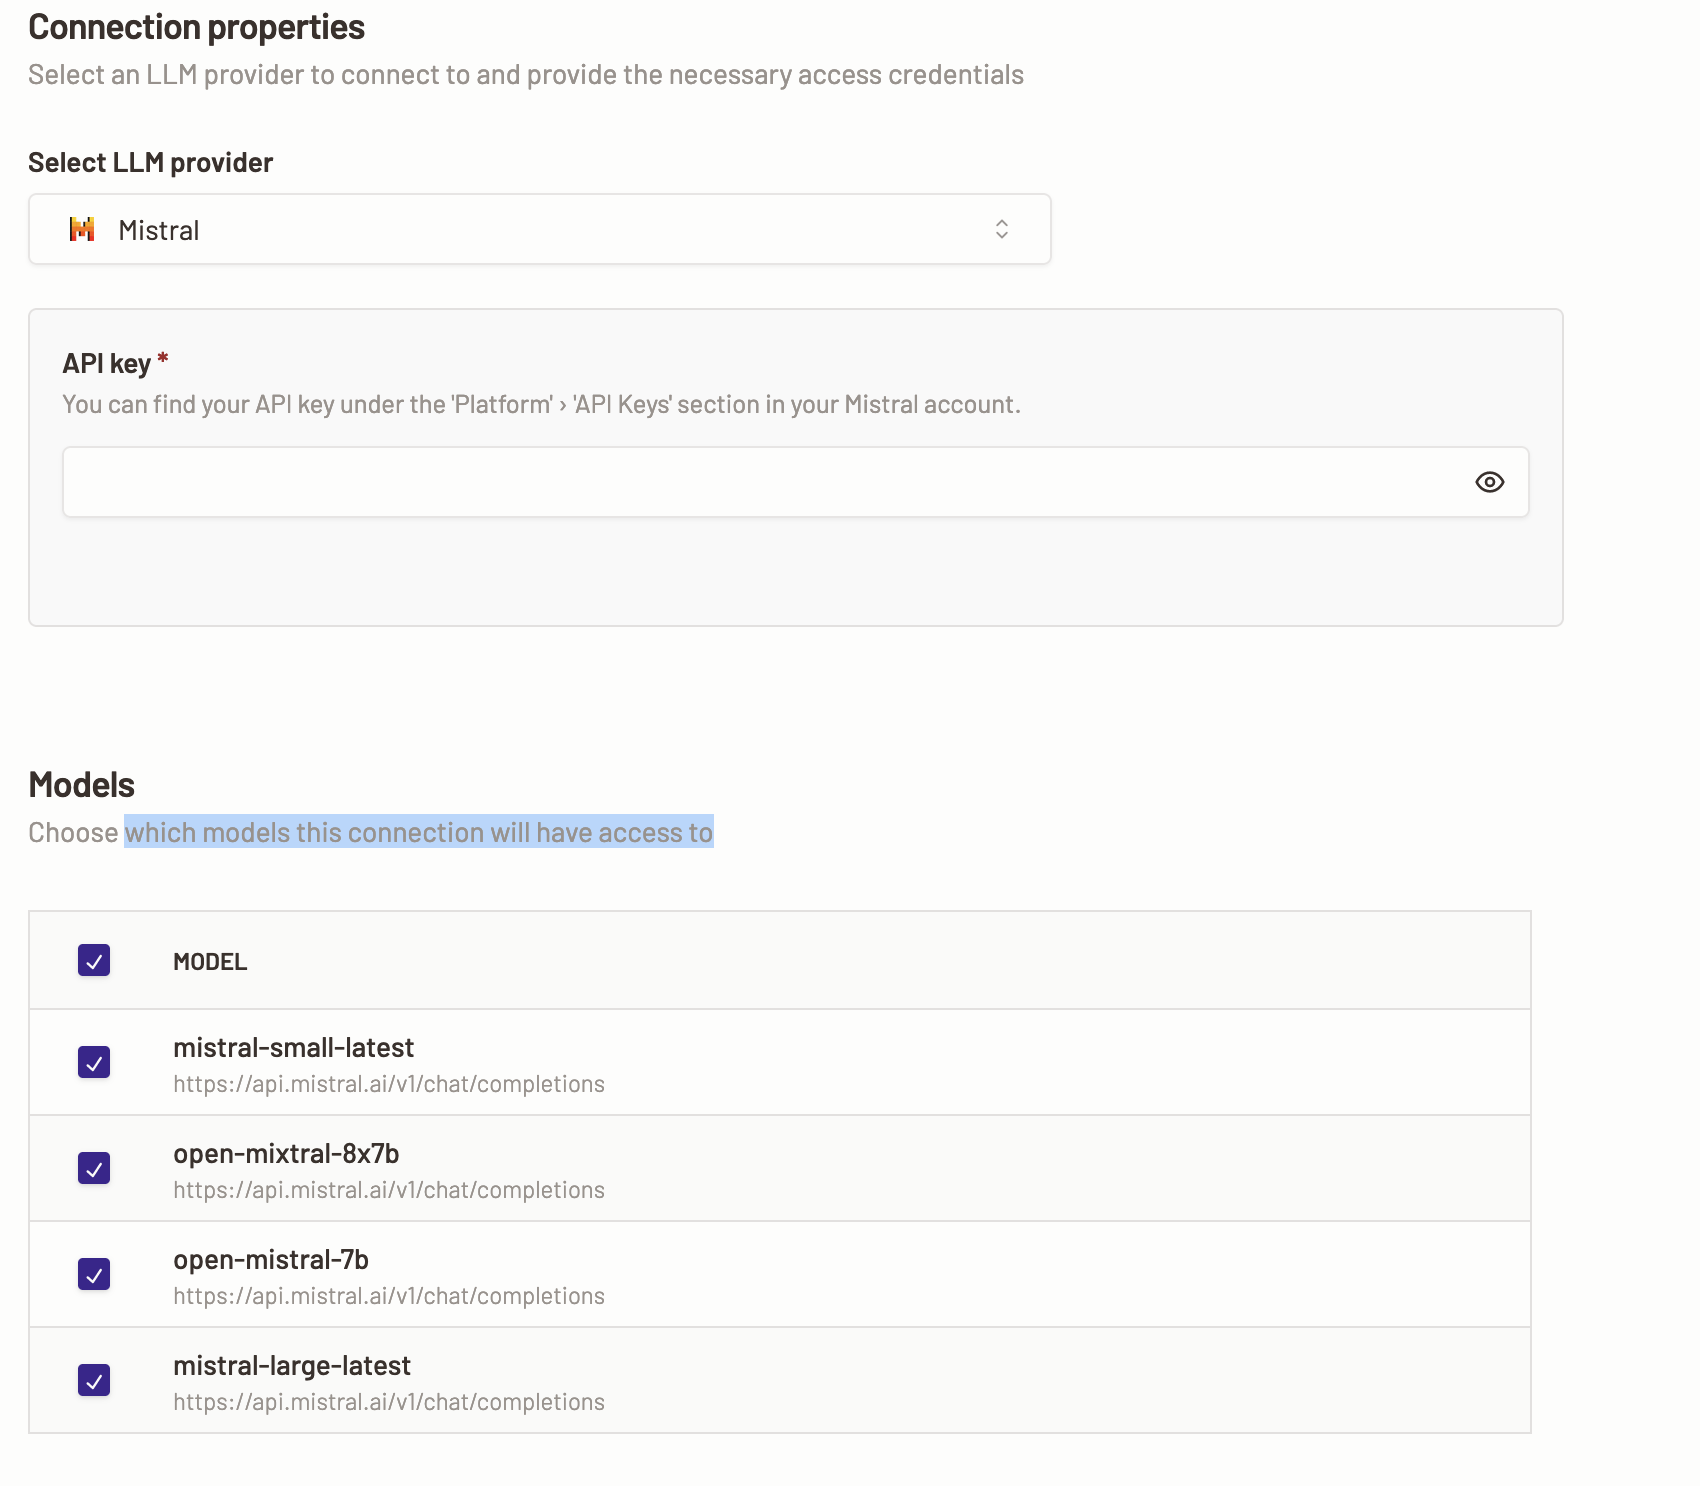
Task: Click the Select LLM provider label
Action: [x=151, y=162]
